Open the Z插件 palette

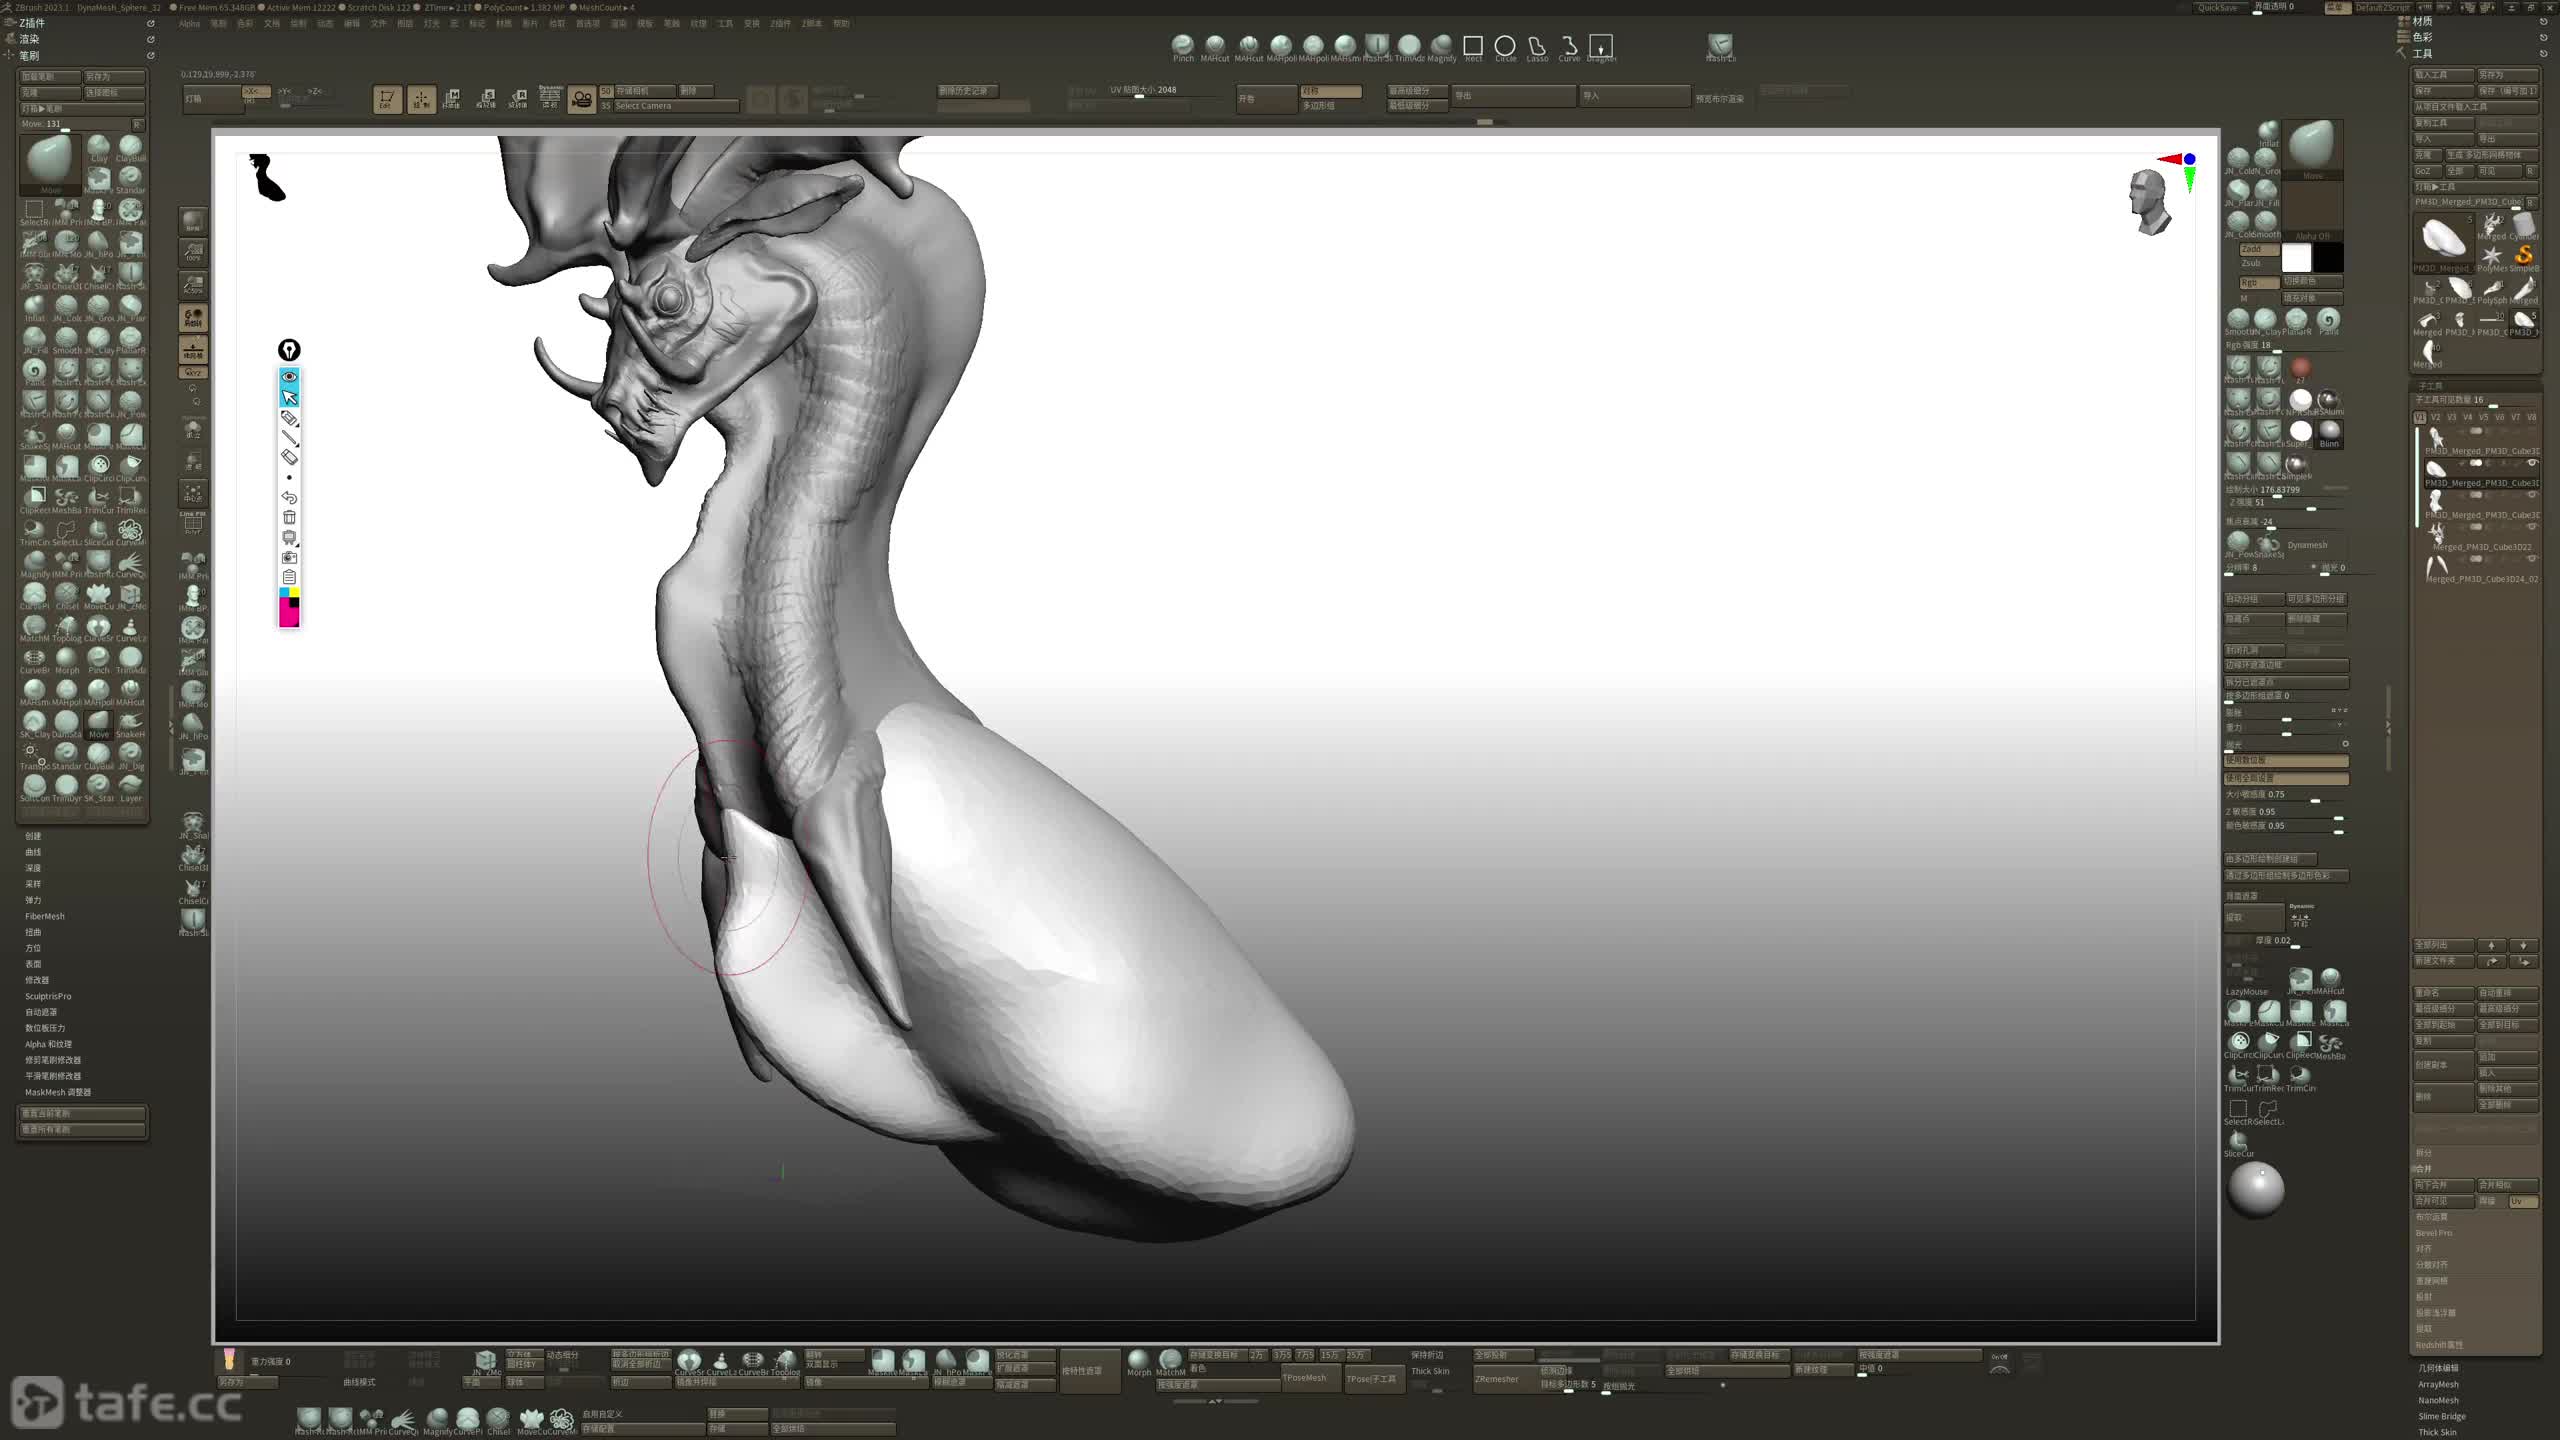32,23
